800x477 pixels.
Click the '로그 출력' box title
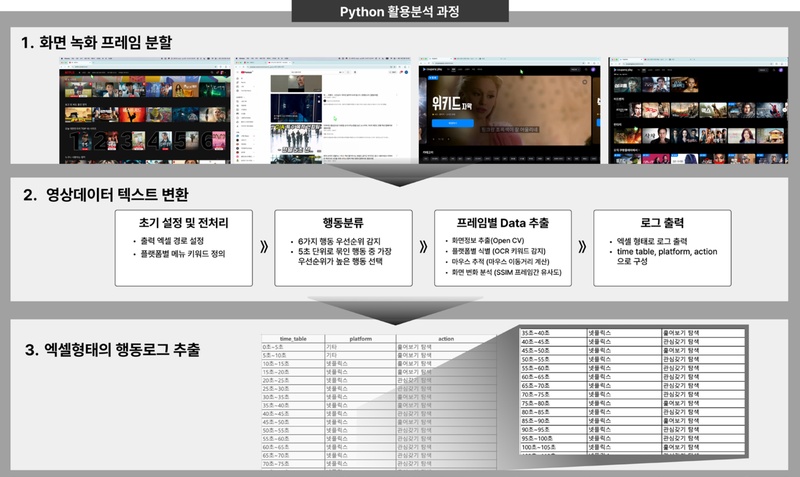pyautogui.click(x=662, y=223)
